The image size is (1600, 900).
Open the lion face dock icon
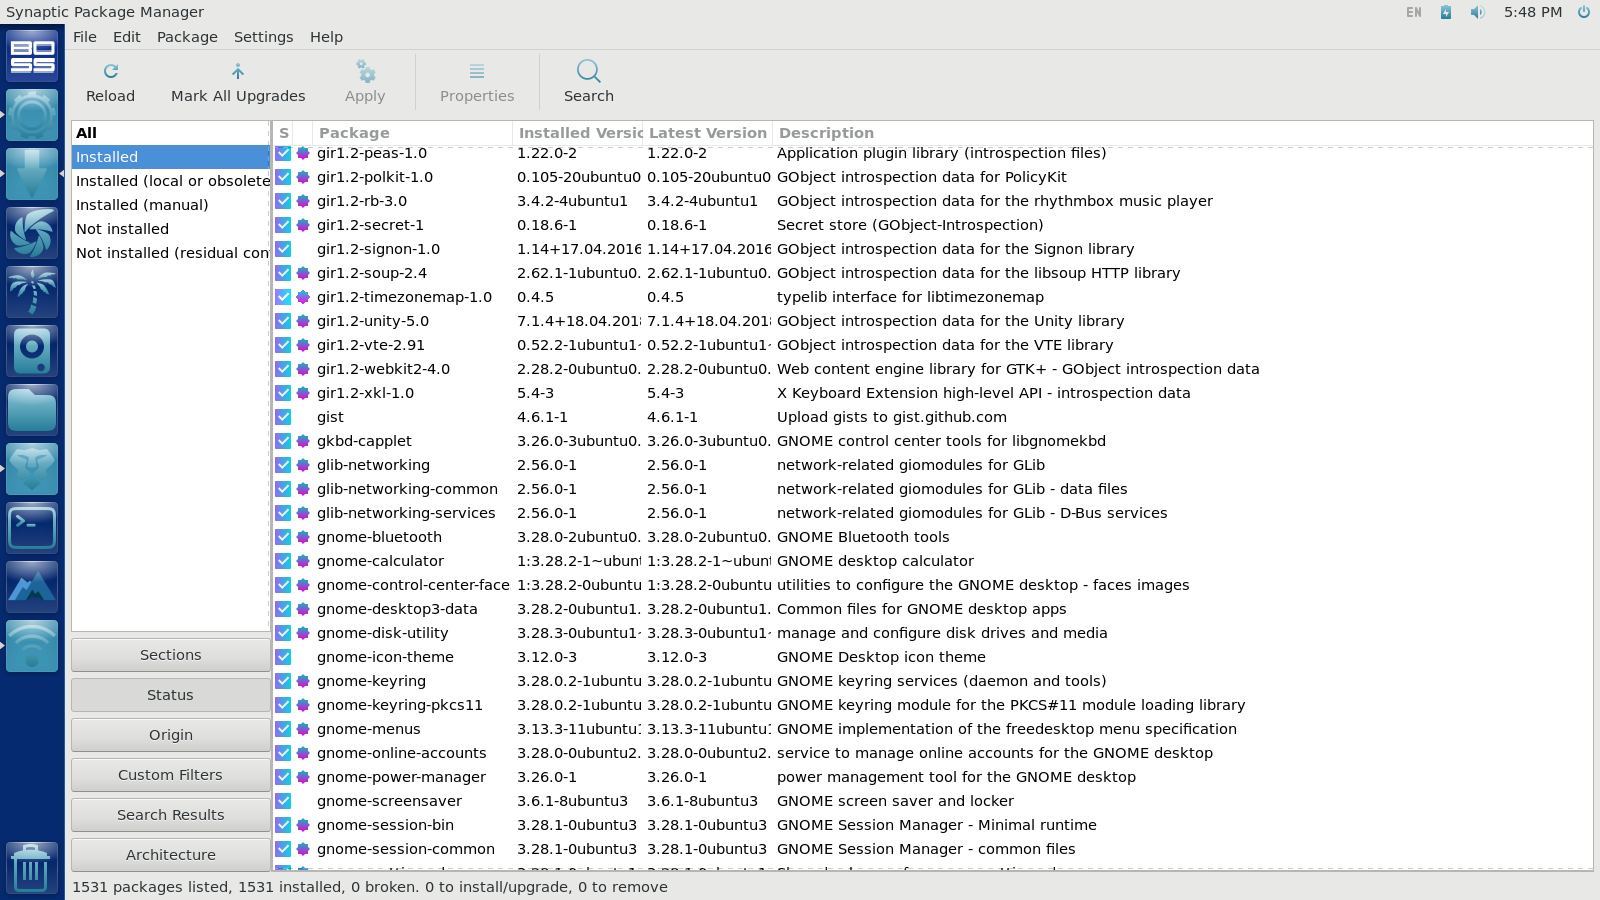32,469
